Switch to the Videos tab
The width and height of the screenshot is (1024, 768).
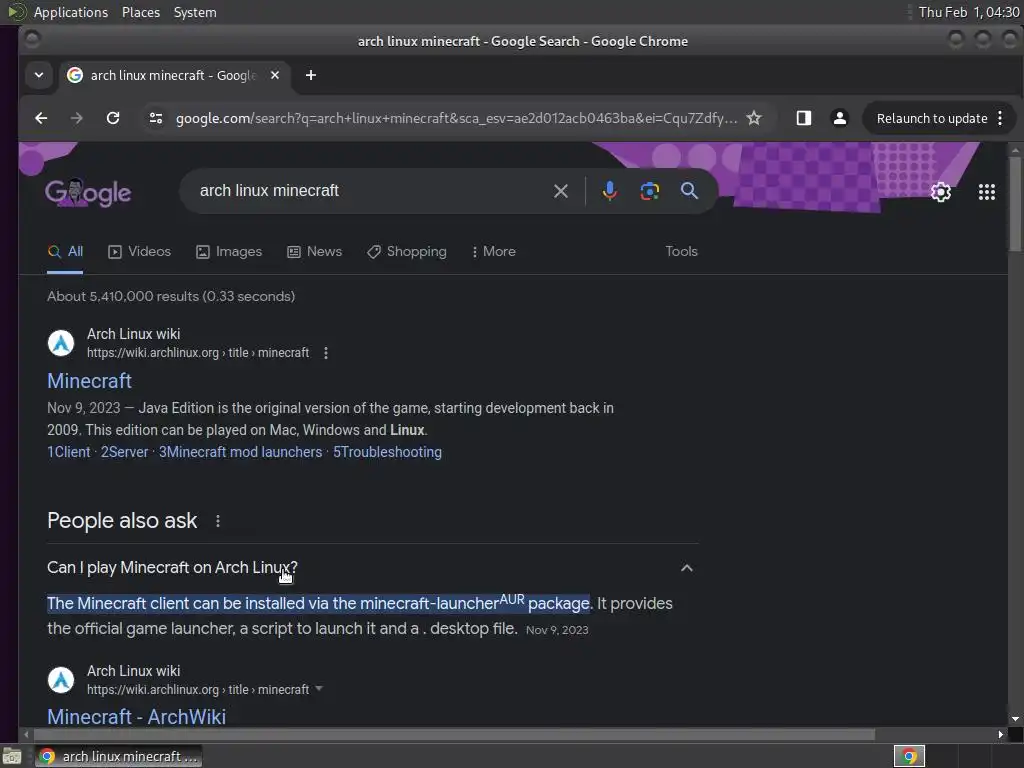tap(140, 251)
